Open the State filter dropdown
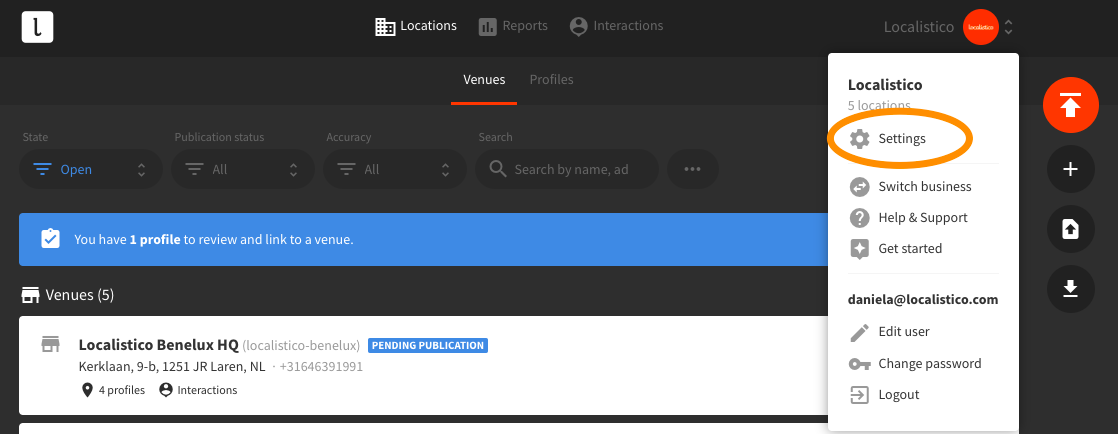The width and height of the screenshot is (1118, 434). tap(91, 170)
